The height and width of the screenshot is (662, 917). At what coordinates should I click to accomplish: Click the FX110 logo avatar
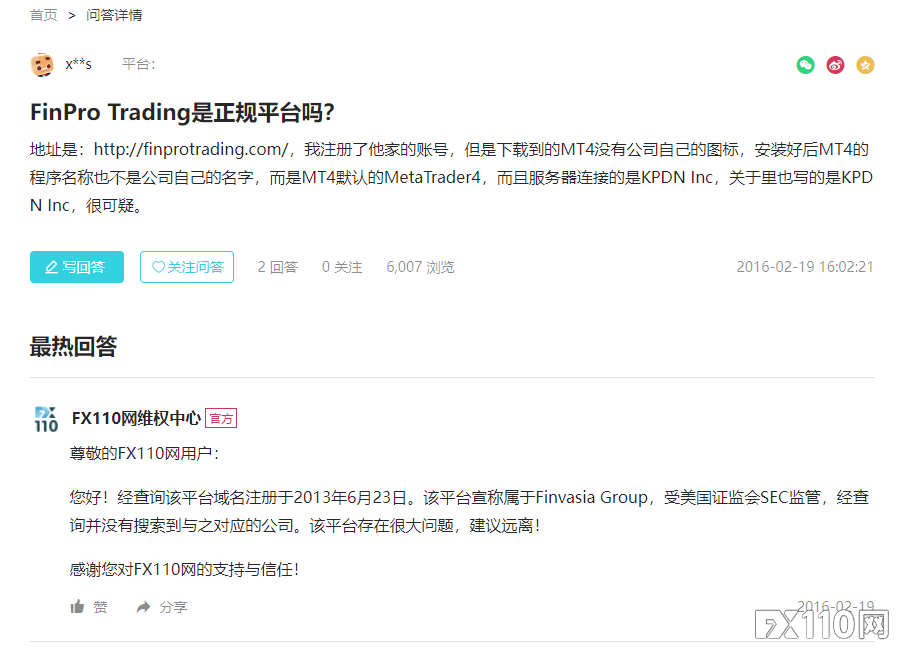tap(46, 419)
